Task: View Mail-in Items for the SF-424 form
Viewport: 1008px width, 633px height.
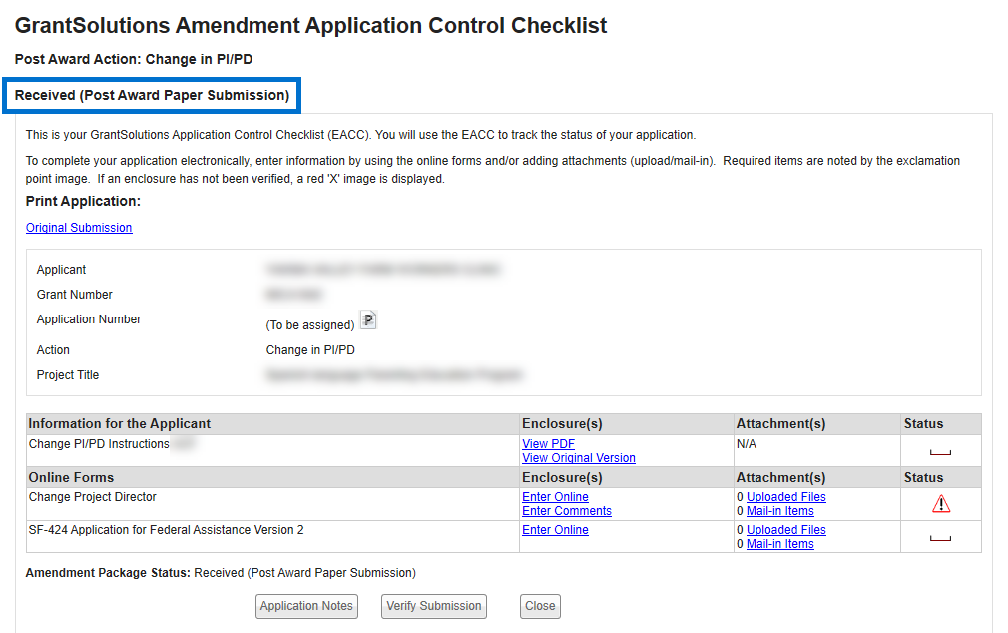Action: pyautogui.click(x=780, y=544)
